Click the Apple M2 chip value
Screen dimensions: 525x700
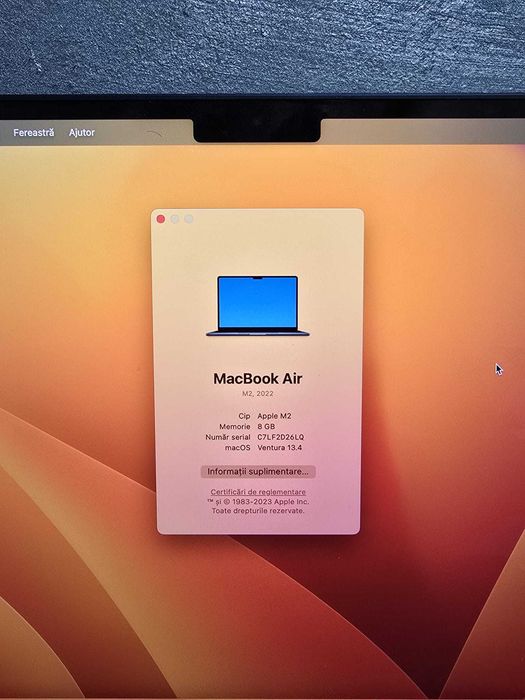coord(274,416)
